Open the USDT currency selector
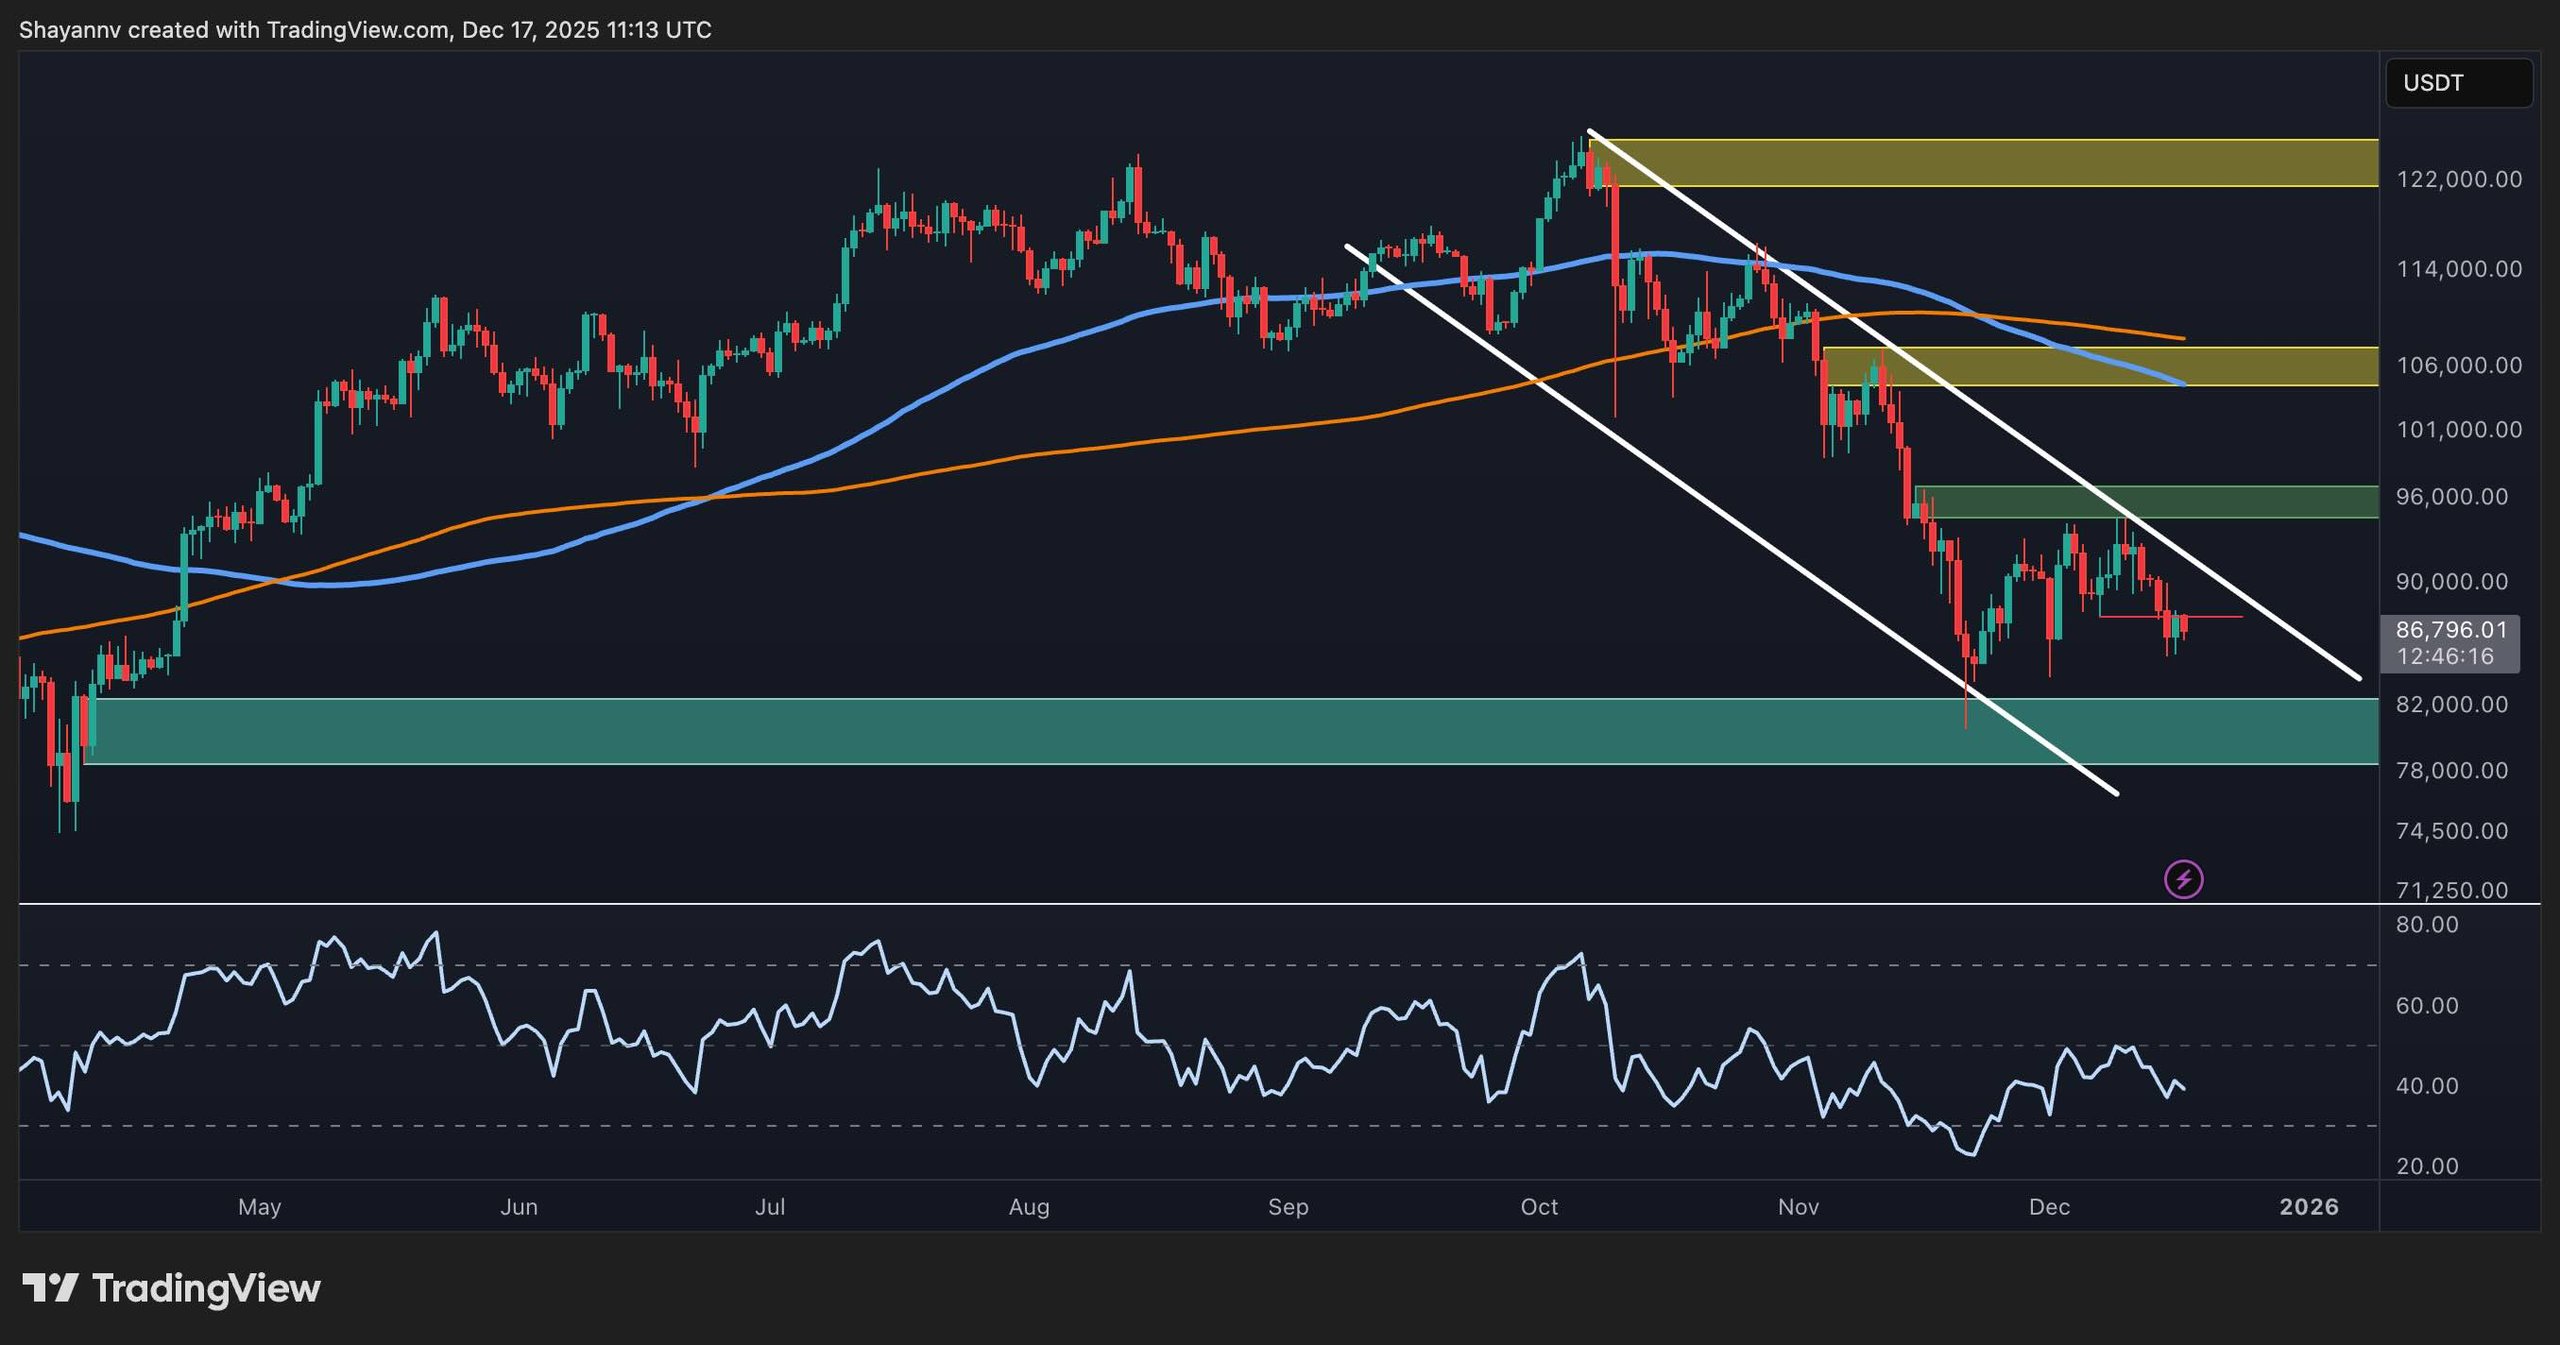 click(2458, 83)
